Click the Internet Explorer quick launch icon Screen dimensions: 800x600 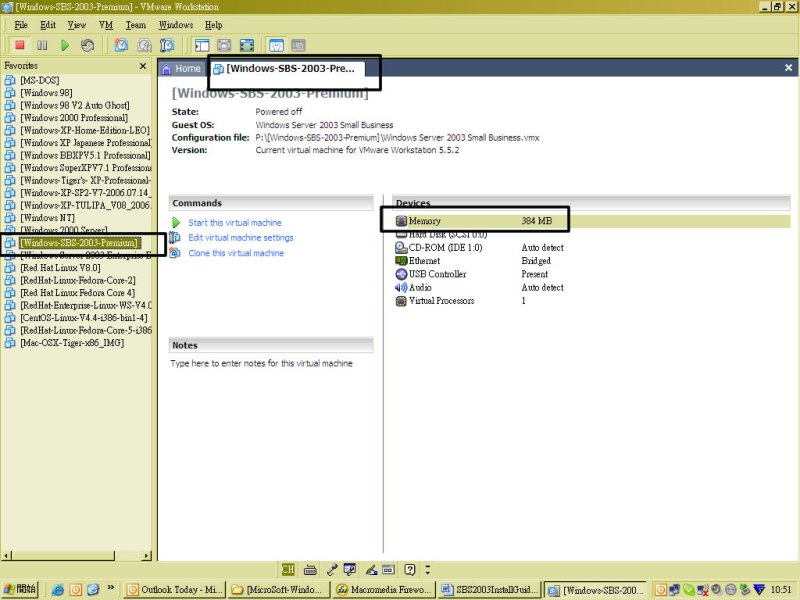point(58,590)
